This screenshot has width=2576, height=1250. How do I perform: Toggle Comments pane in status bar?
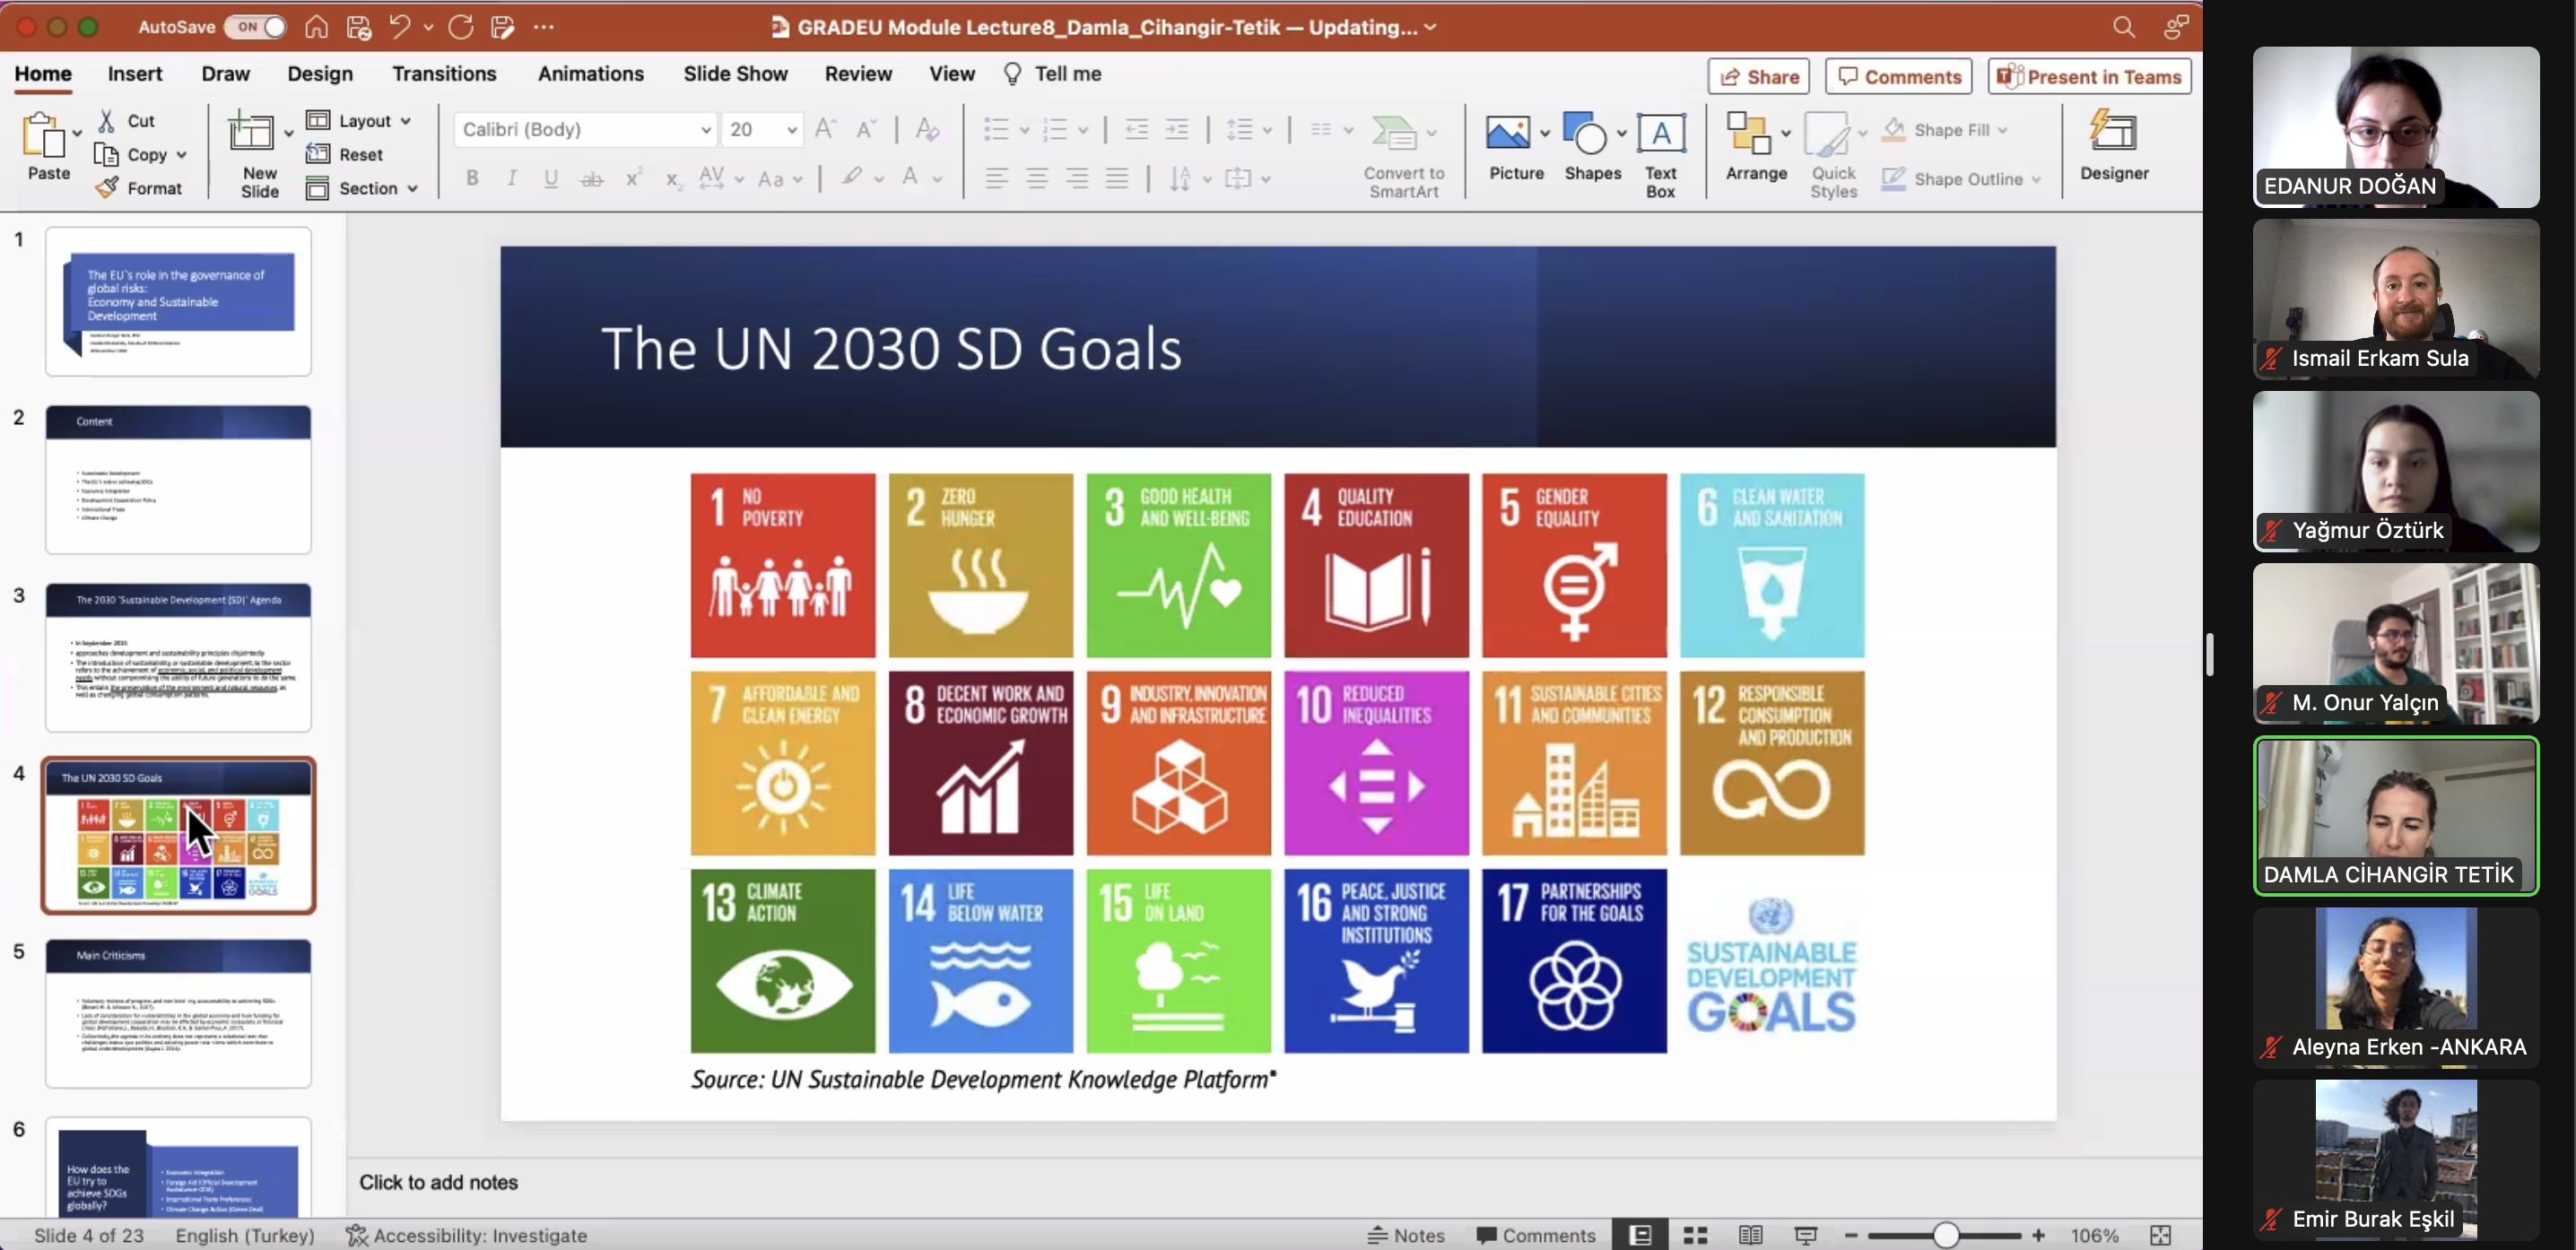click(x=1535, y=1235)
